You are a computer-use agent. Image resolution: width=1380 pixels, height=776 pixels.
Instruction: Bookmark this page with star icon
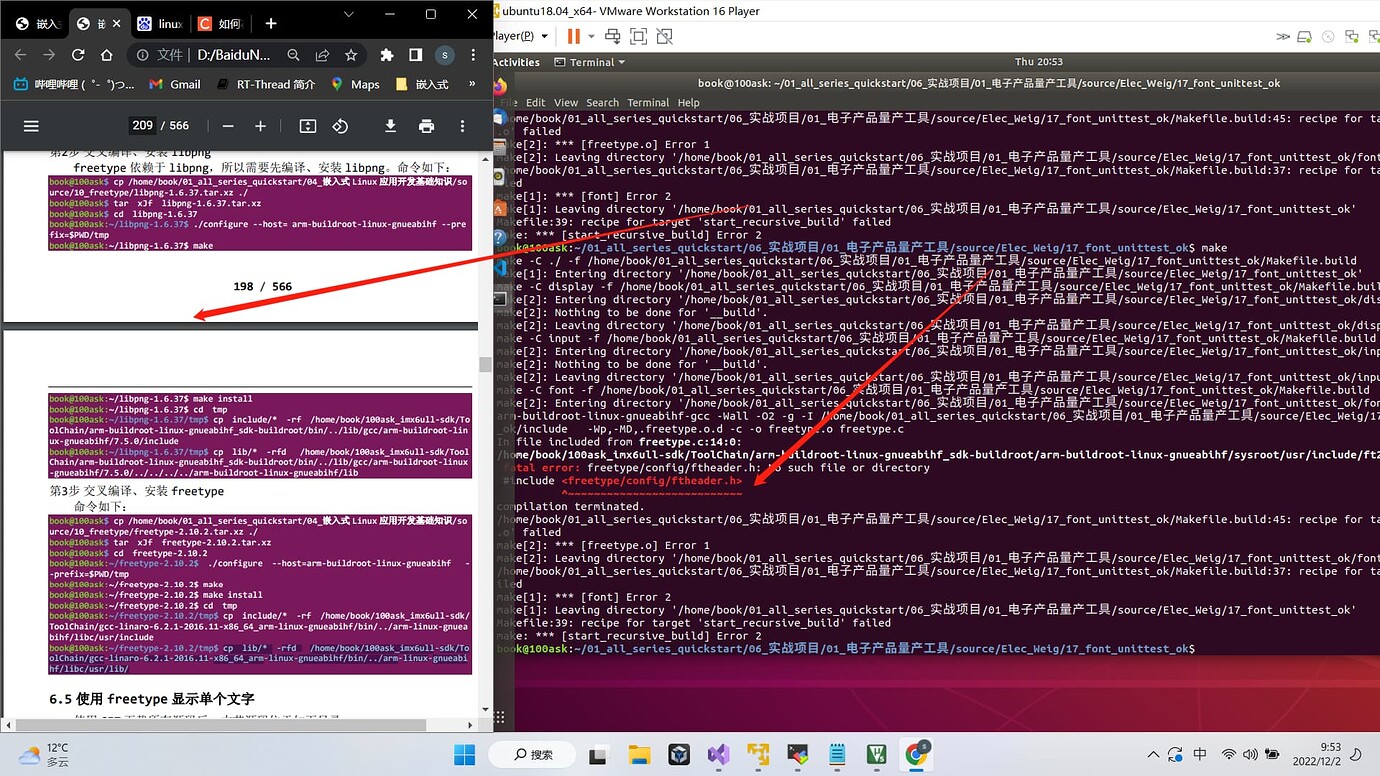pyautogui.click(x=351, y=55)
